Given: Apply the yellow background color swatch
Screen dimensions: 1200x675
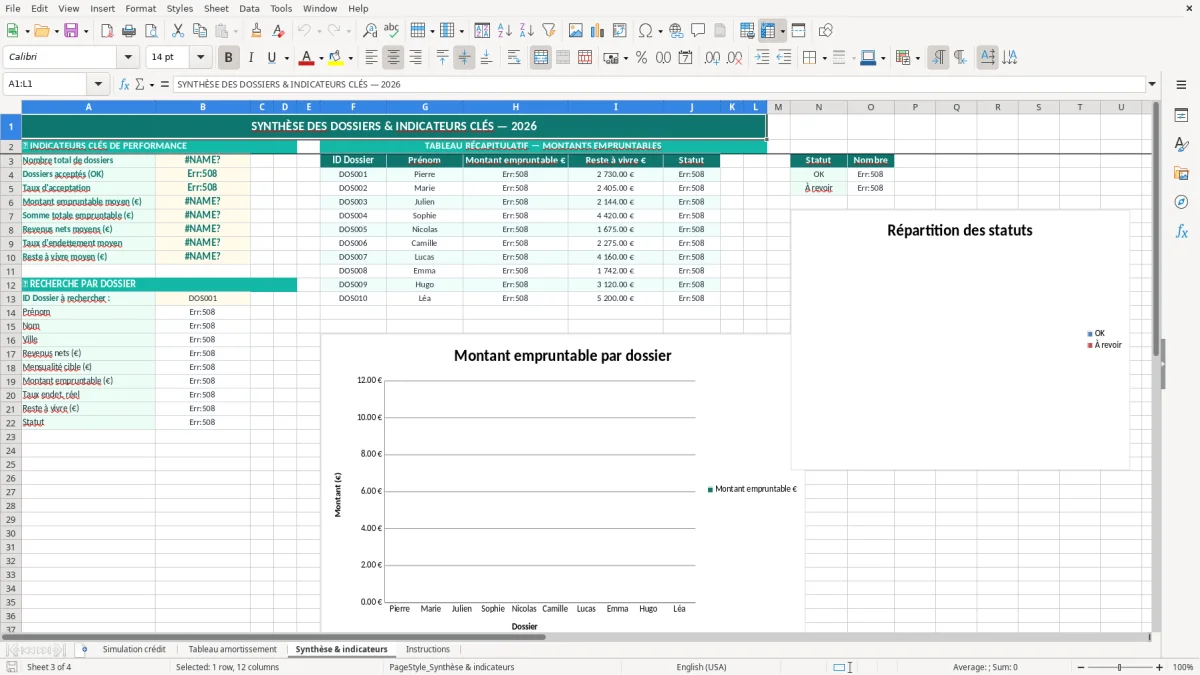Looking at the screenshot, I should pyautogui.click(x=336, y=58).
